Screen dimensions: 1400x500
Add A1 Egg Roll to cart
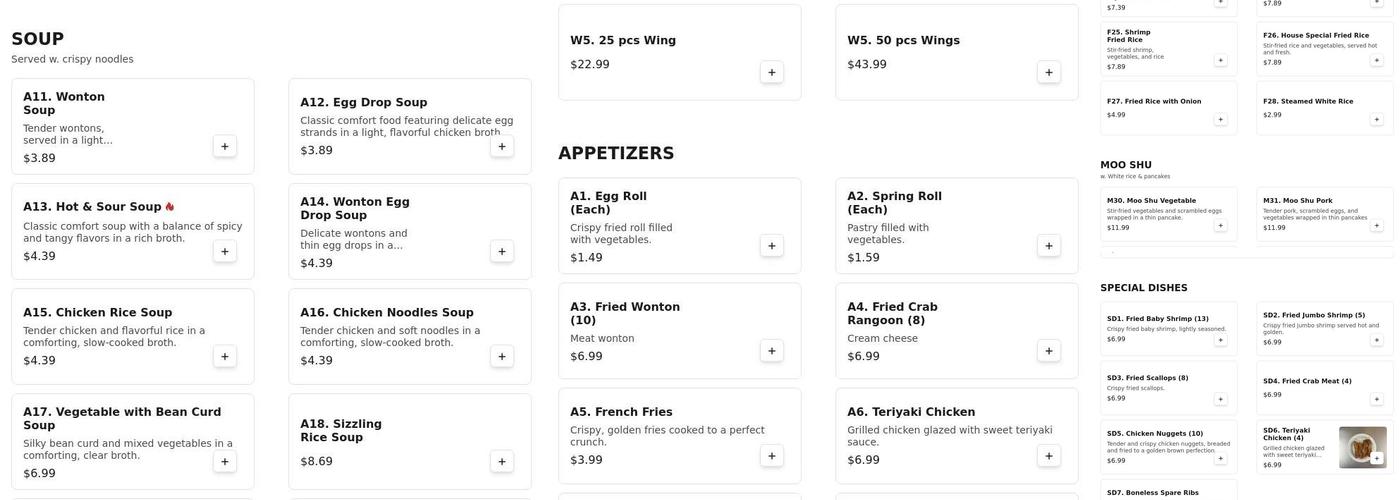(771, 246)
